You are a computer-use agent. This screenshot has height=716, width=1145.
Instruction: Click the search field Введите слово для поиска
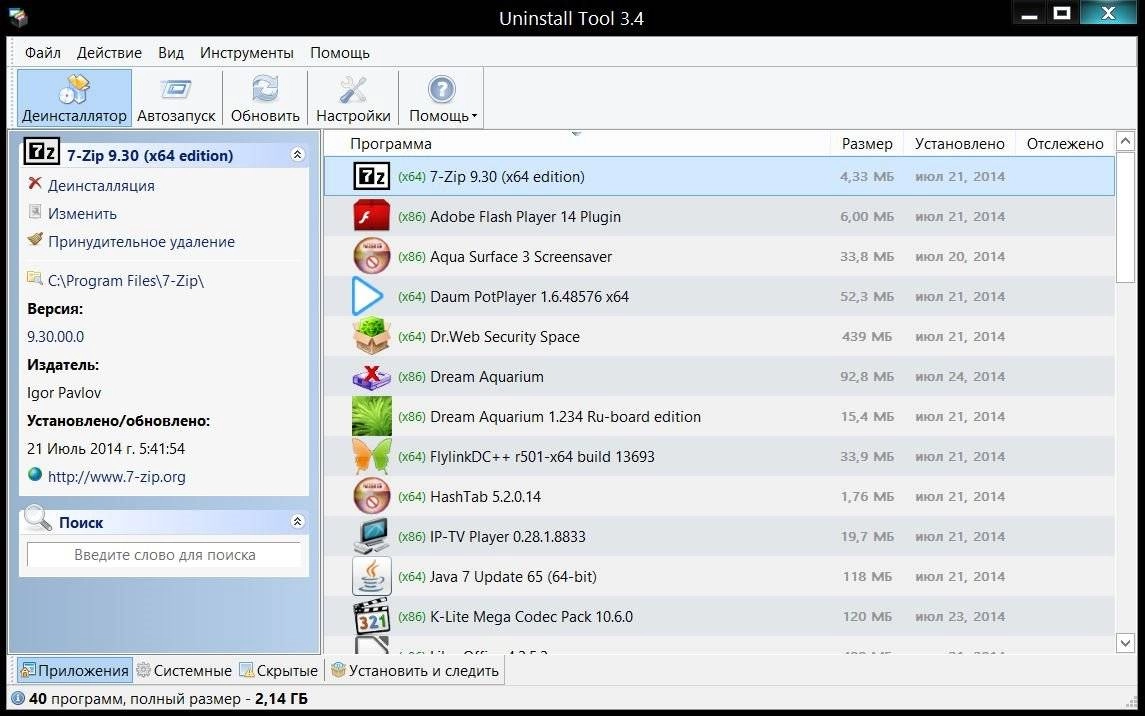coord(164,555)
